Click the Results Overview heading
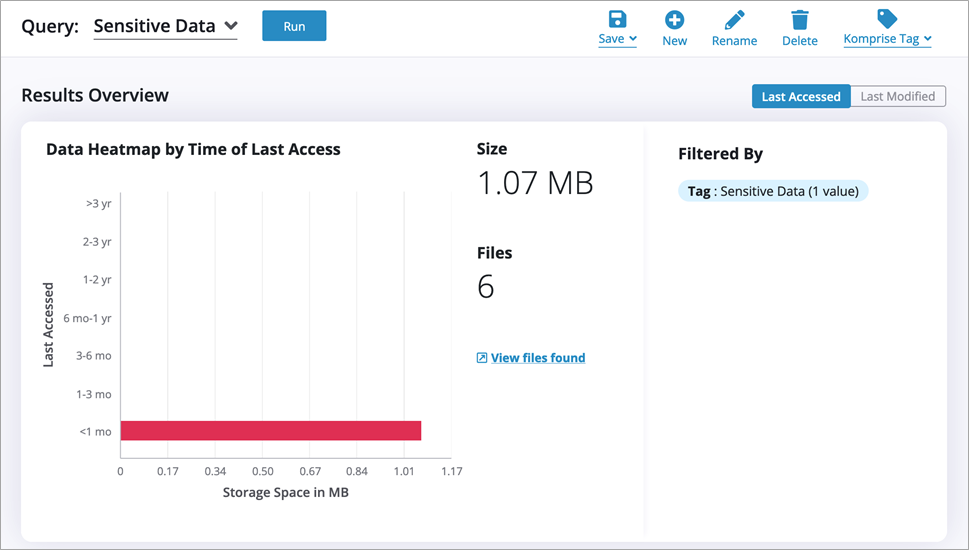 [95, 95]
